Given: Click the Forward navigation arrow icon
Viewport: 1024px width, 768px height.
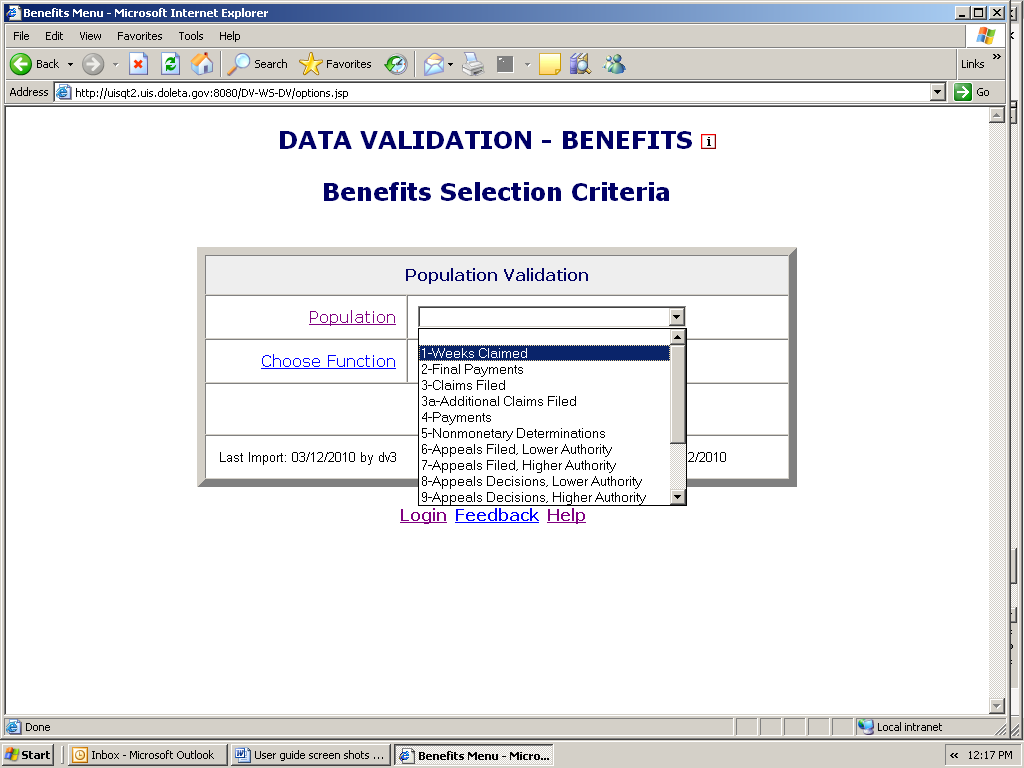Looking at the screenshot, I should [x=93, y=64].
